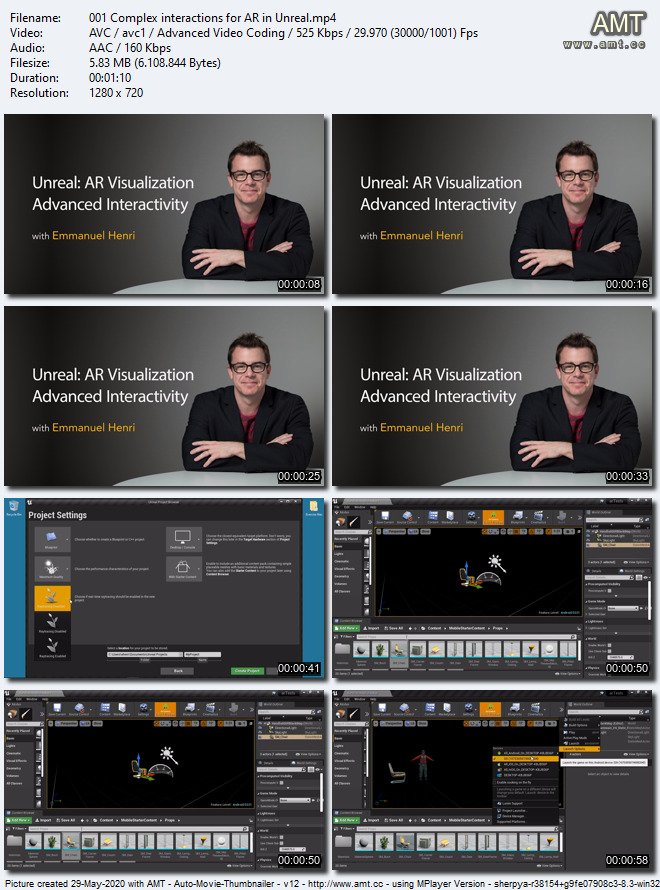Choose Device Manager in the launch menu
The image size is (660, 890).
pyautogui.click(x=514, y=815)
